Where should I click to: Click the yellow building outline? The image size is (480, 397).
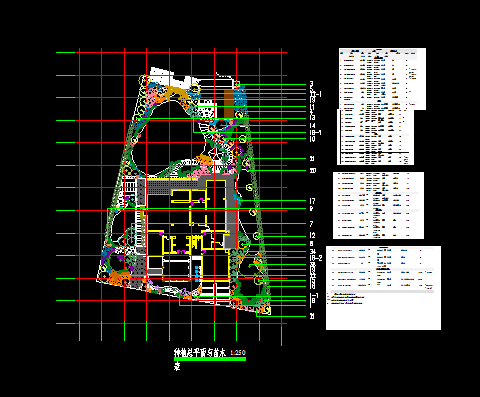click(188, 230)
